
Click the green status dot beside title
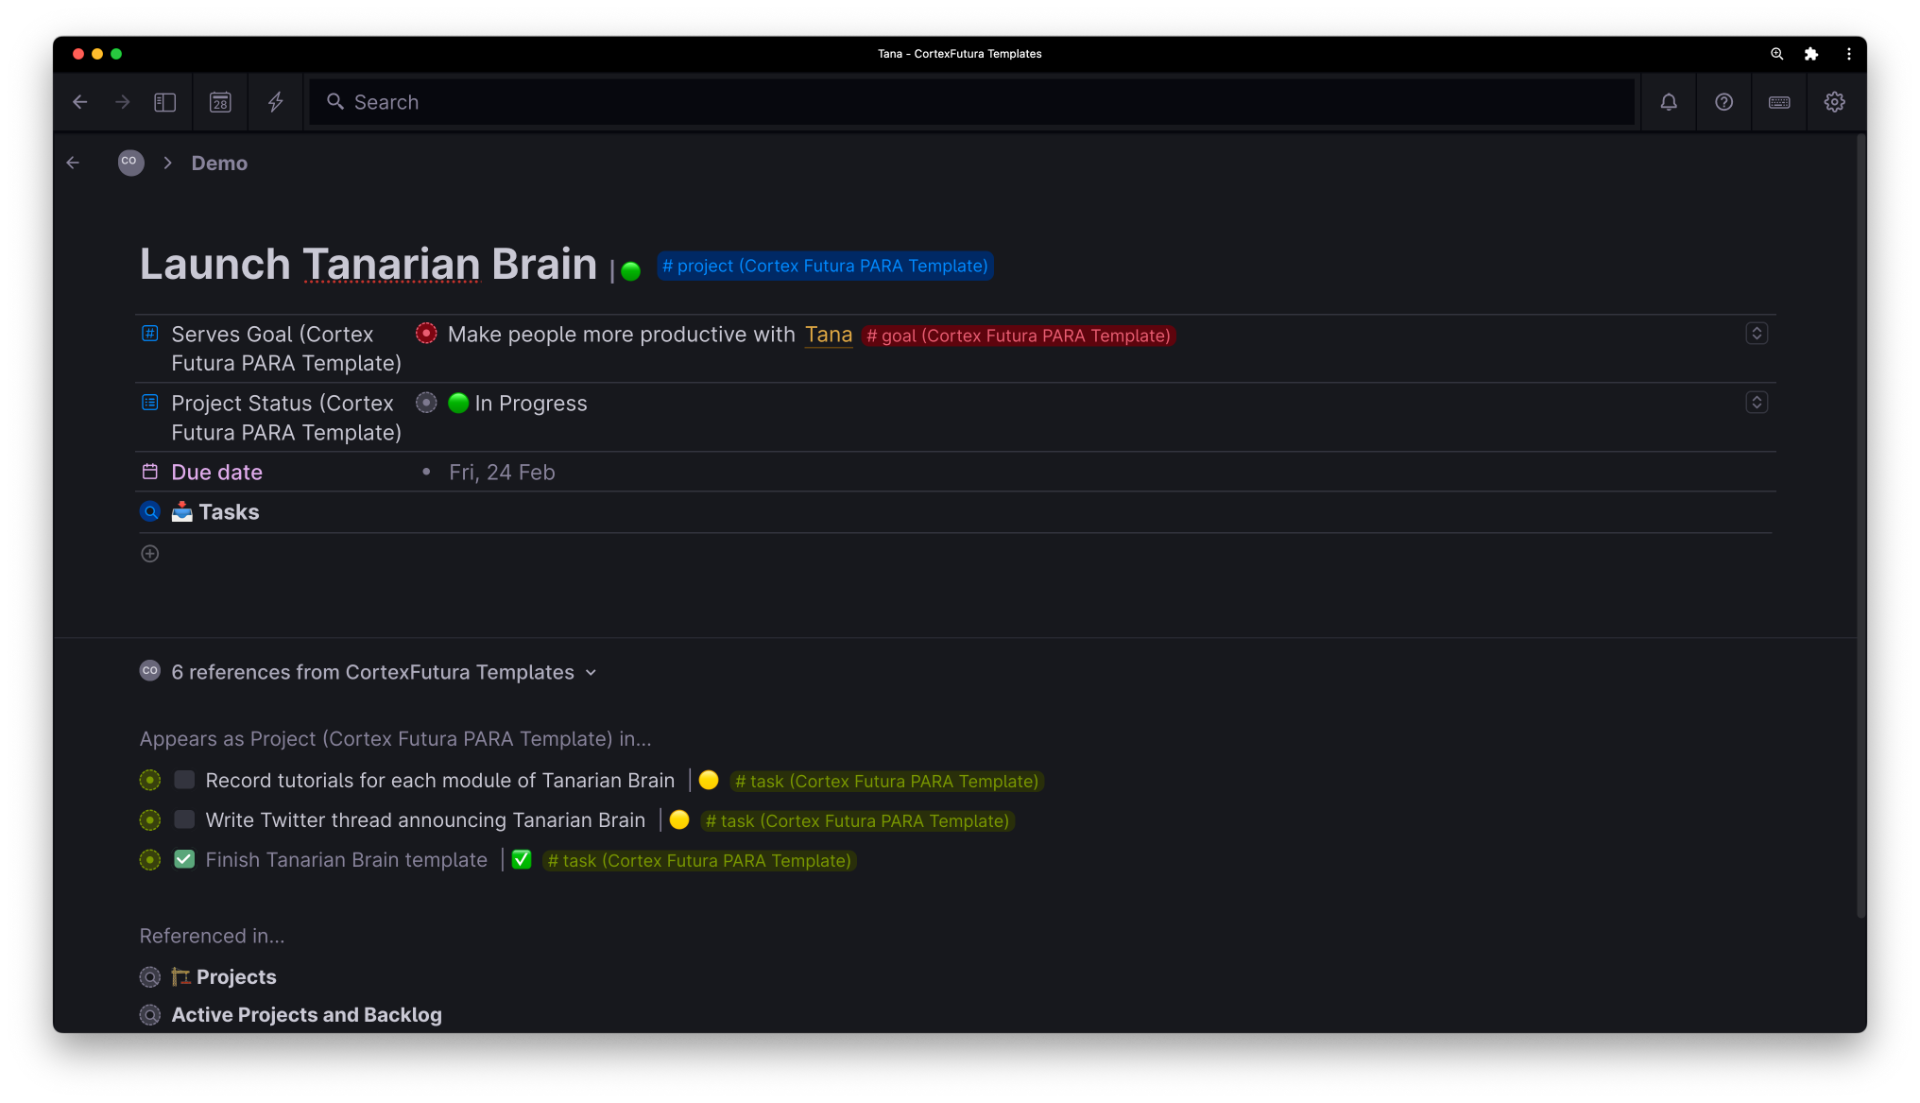click(x=630, y=271)
